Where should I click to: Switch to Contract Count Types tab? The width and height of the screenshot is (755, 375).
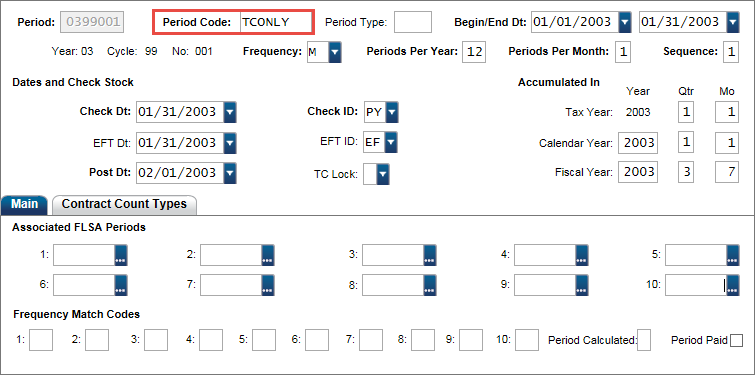(124, 204)
